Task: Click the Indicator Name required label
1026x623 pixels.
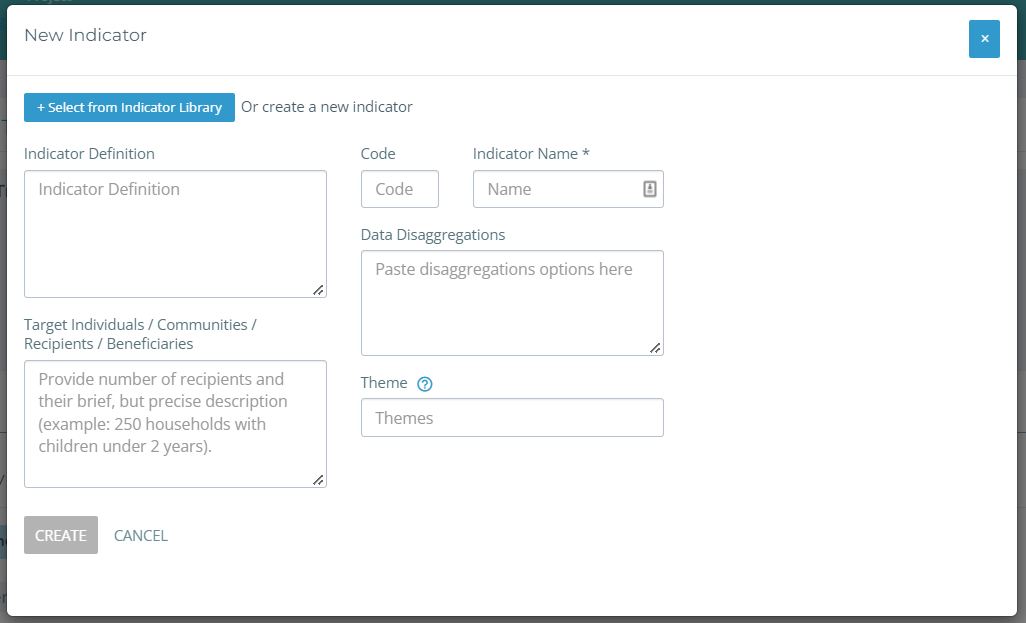Action: pyautogui.click(x=530, y=153)
